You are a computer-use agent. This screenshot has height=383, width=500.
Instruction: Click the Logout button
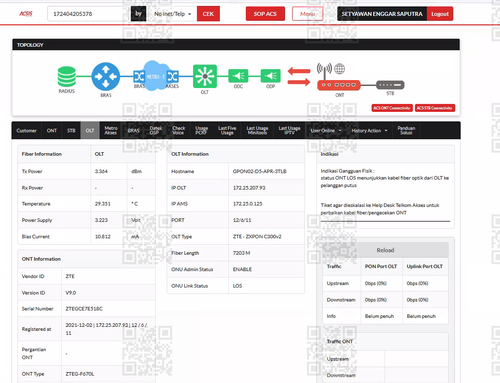pyautogui.click(x=440, y=14)
